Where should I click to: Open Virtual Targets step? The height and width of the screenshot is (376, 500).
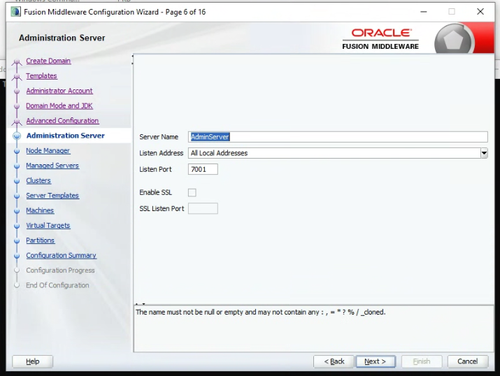[x=48, y=226]
